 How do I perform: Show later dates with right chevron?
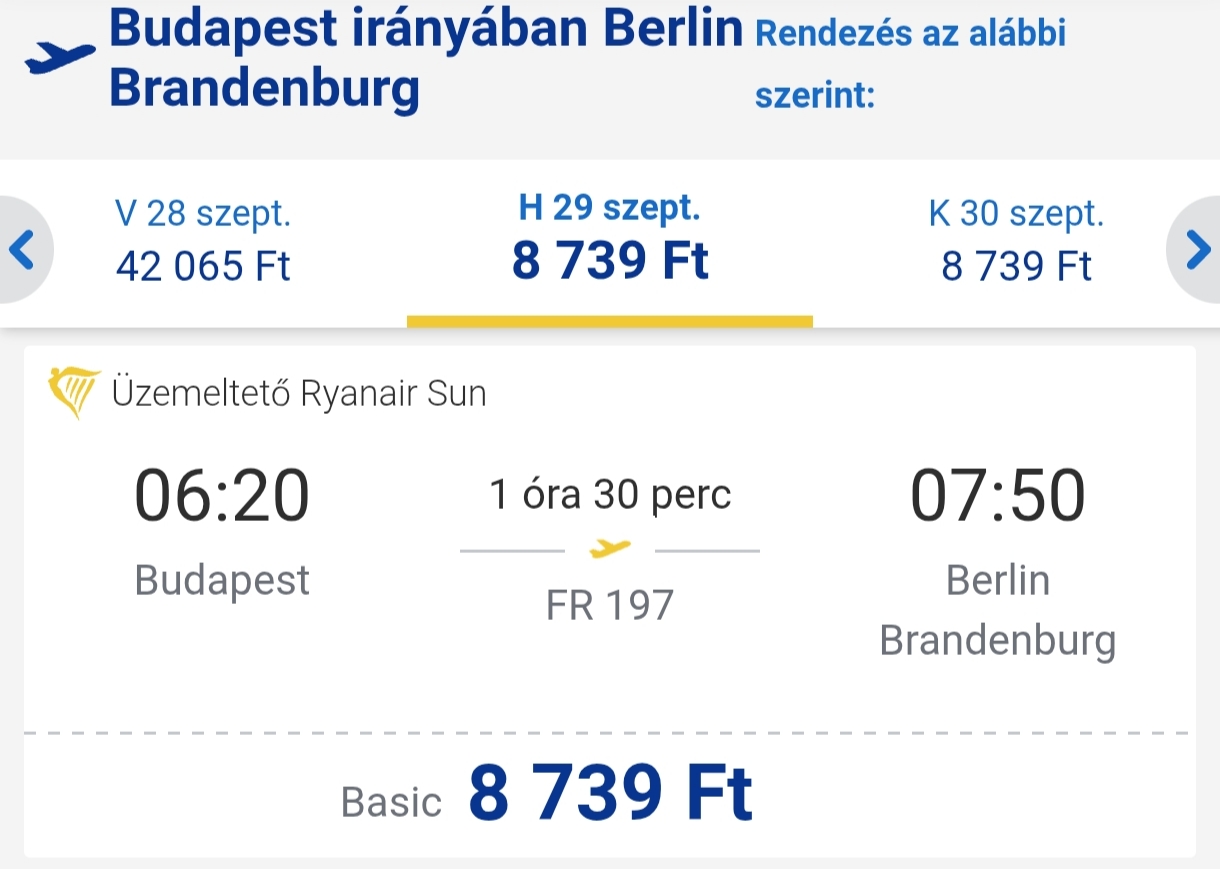[x=1196, y=250]
